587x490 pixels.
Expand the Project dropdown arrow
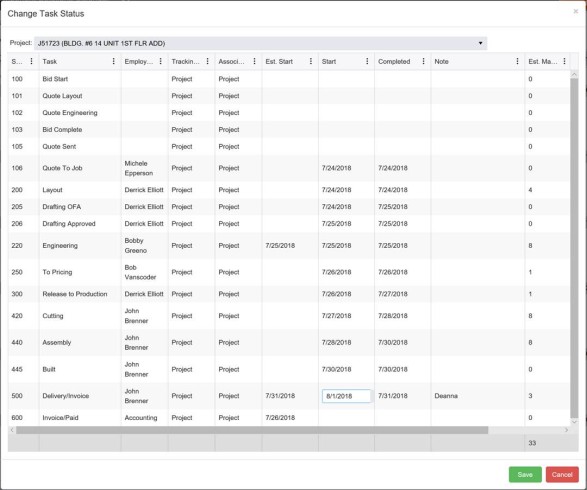pyautogui.click(x=480, y=43)
